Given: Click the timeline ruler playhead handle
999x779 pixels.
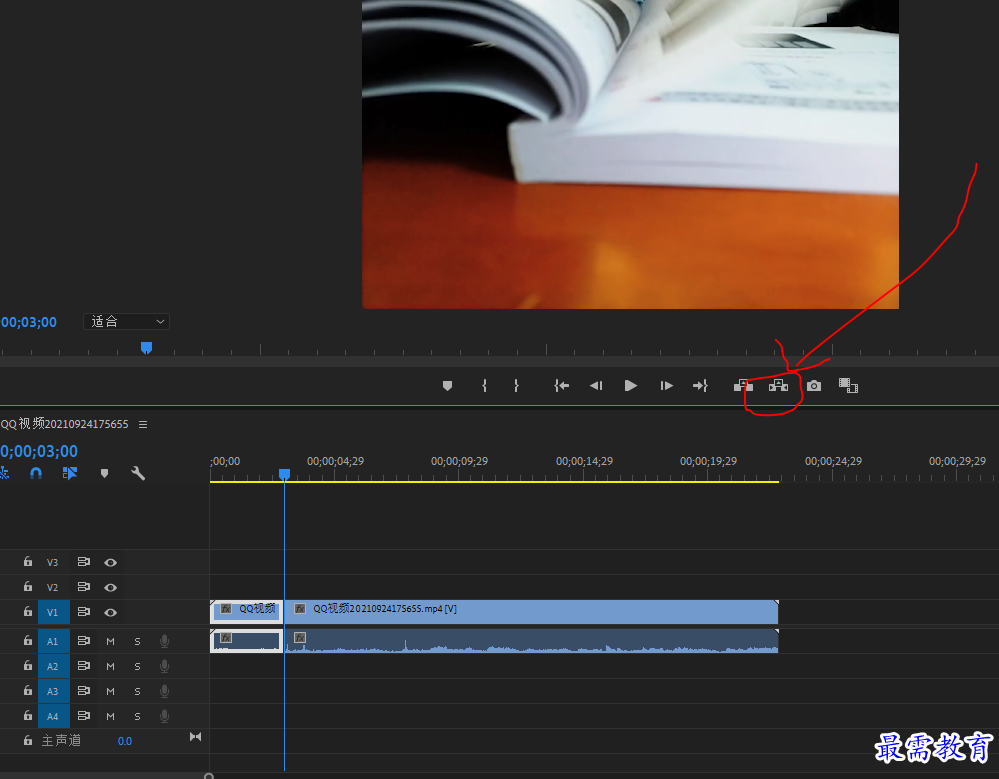Looking at the screenshot, I should point(285,474).
